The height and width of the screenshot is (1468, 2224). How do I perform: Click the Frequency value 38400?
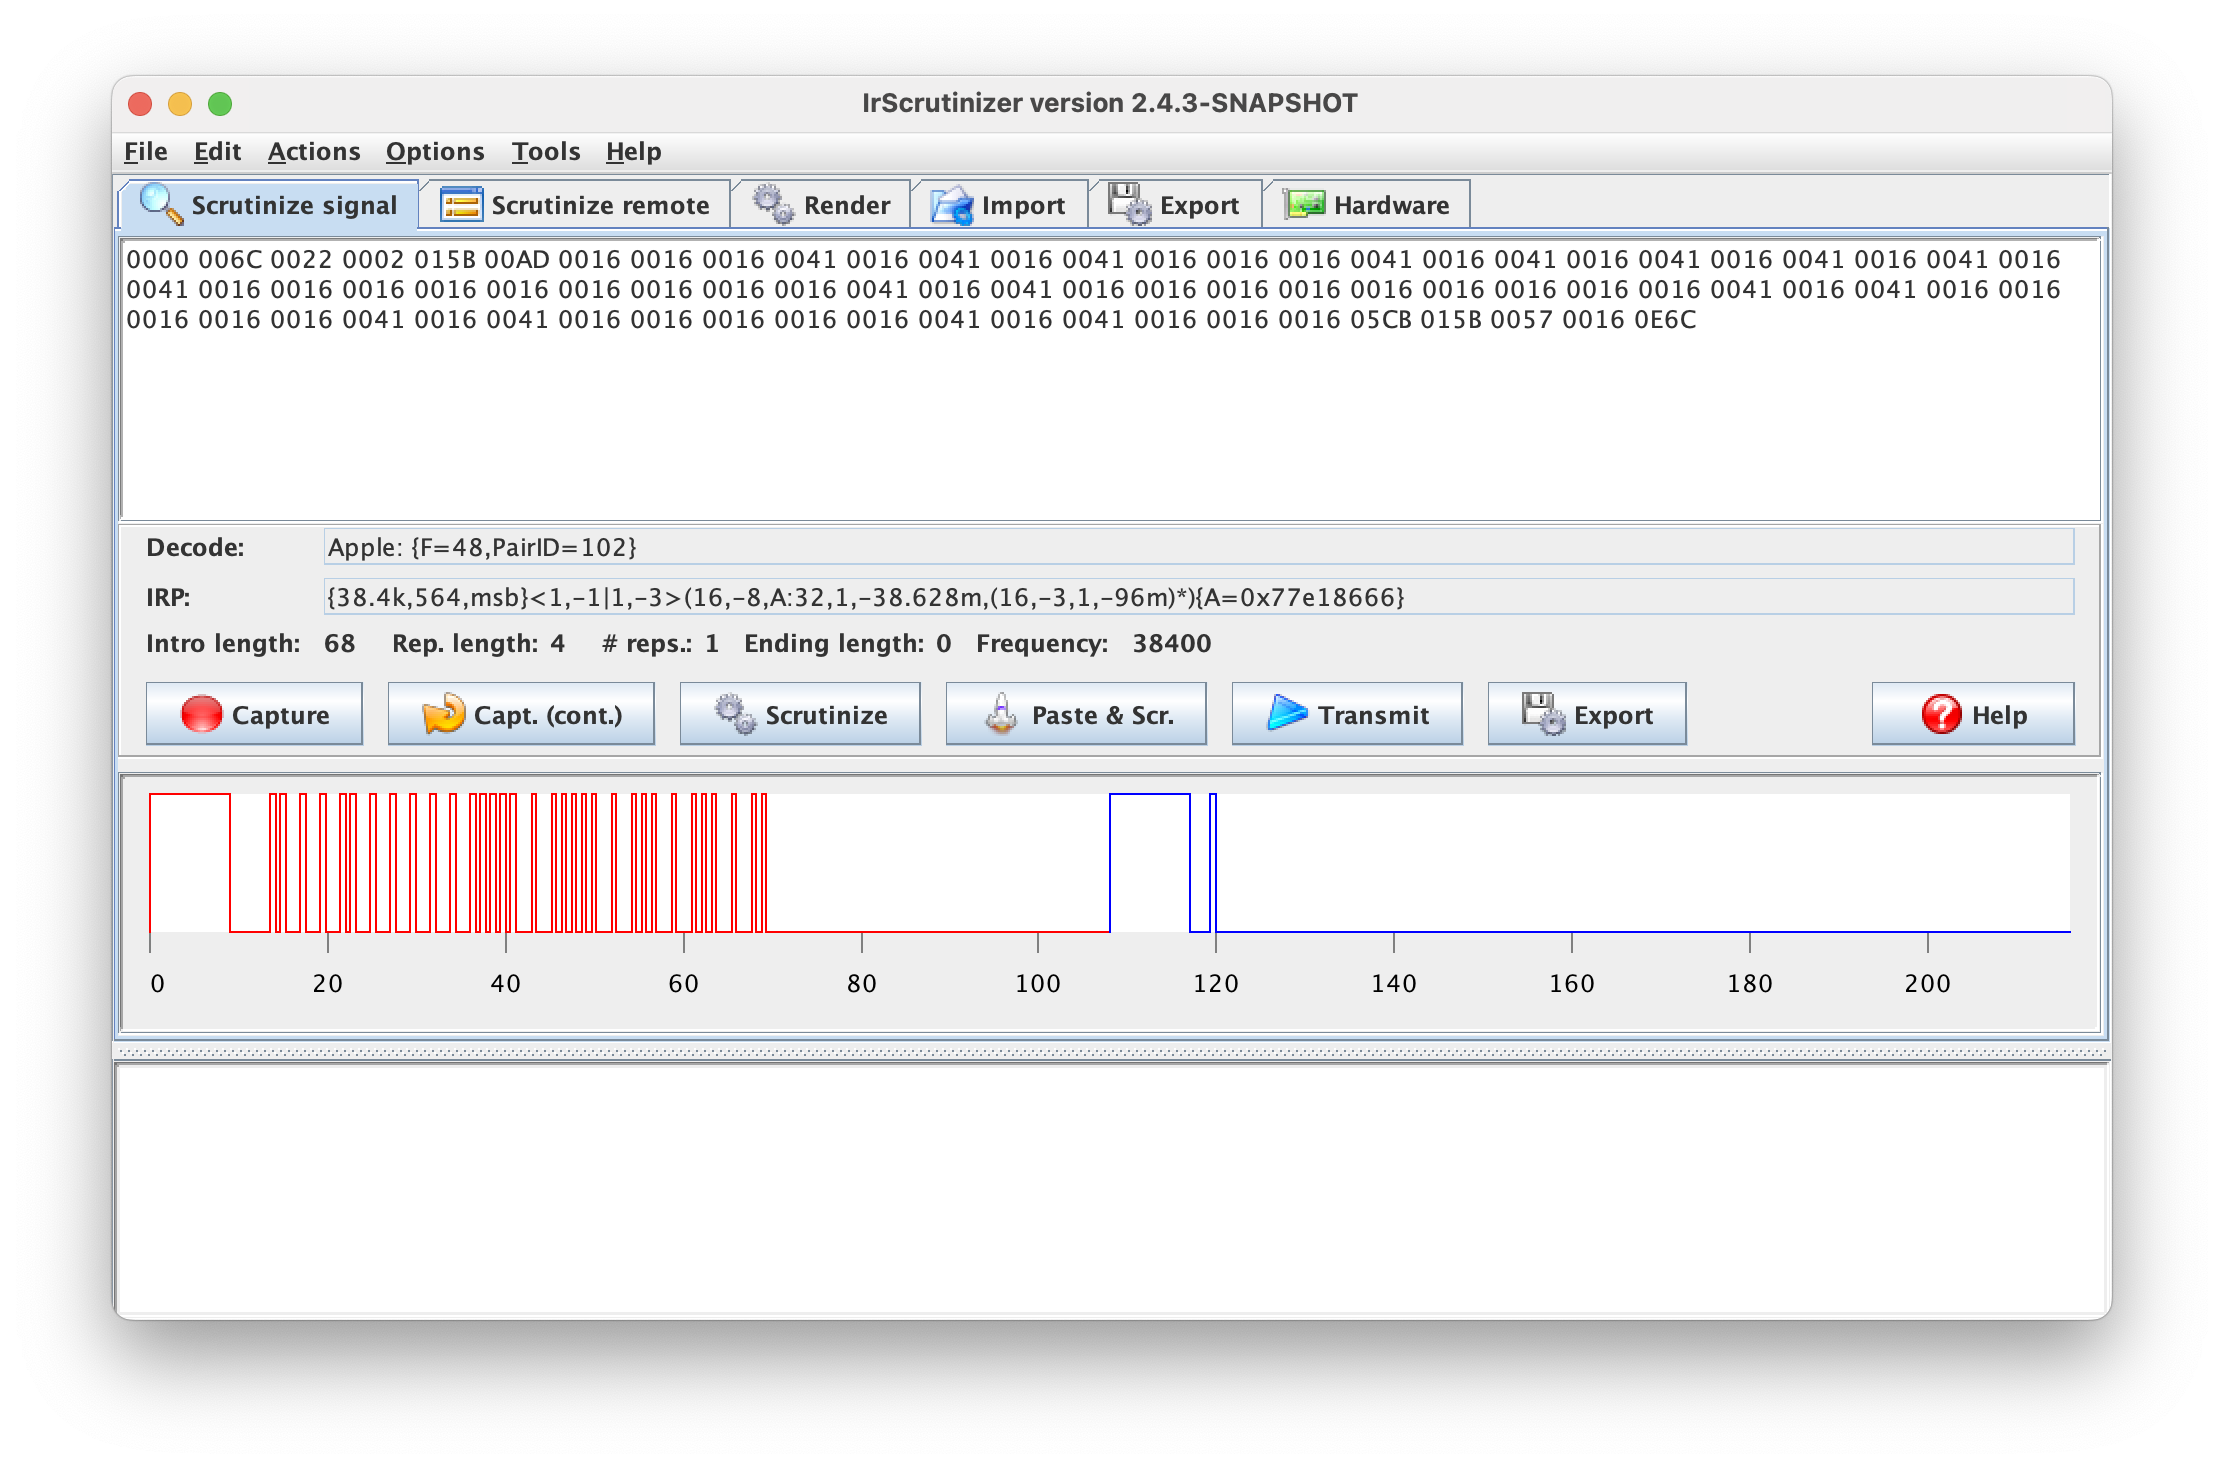tap(1171, 643)
